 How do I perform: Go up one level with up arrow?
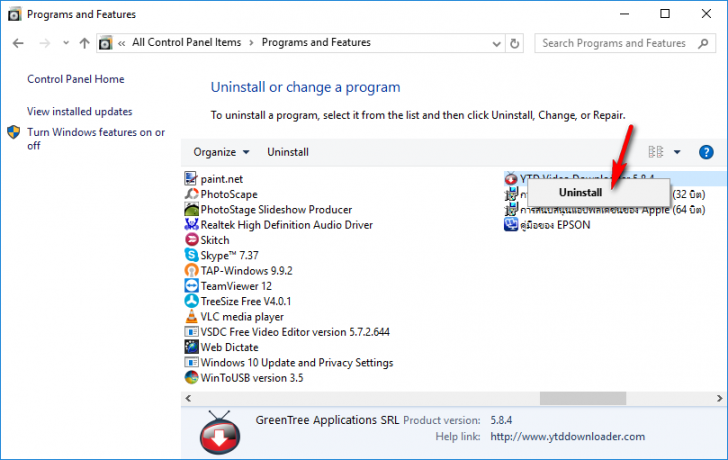tap(84, 43)
